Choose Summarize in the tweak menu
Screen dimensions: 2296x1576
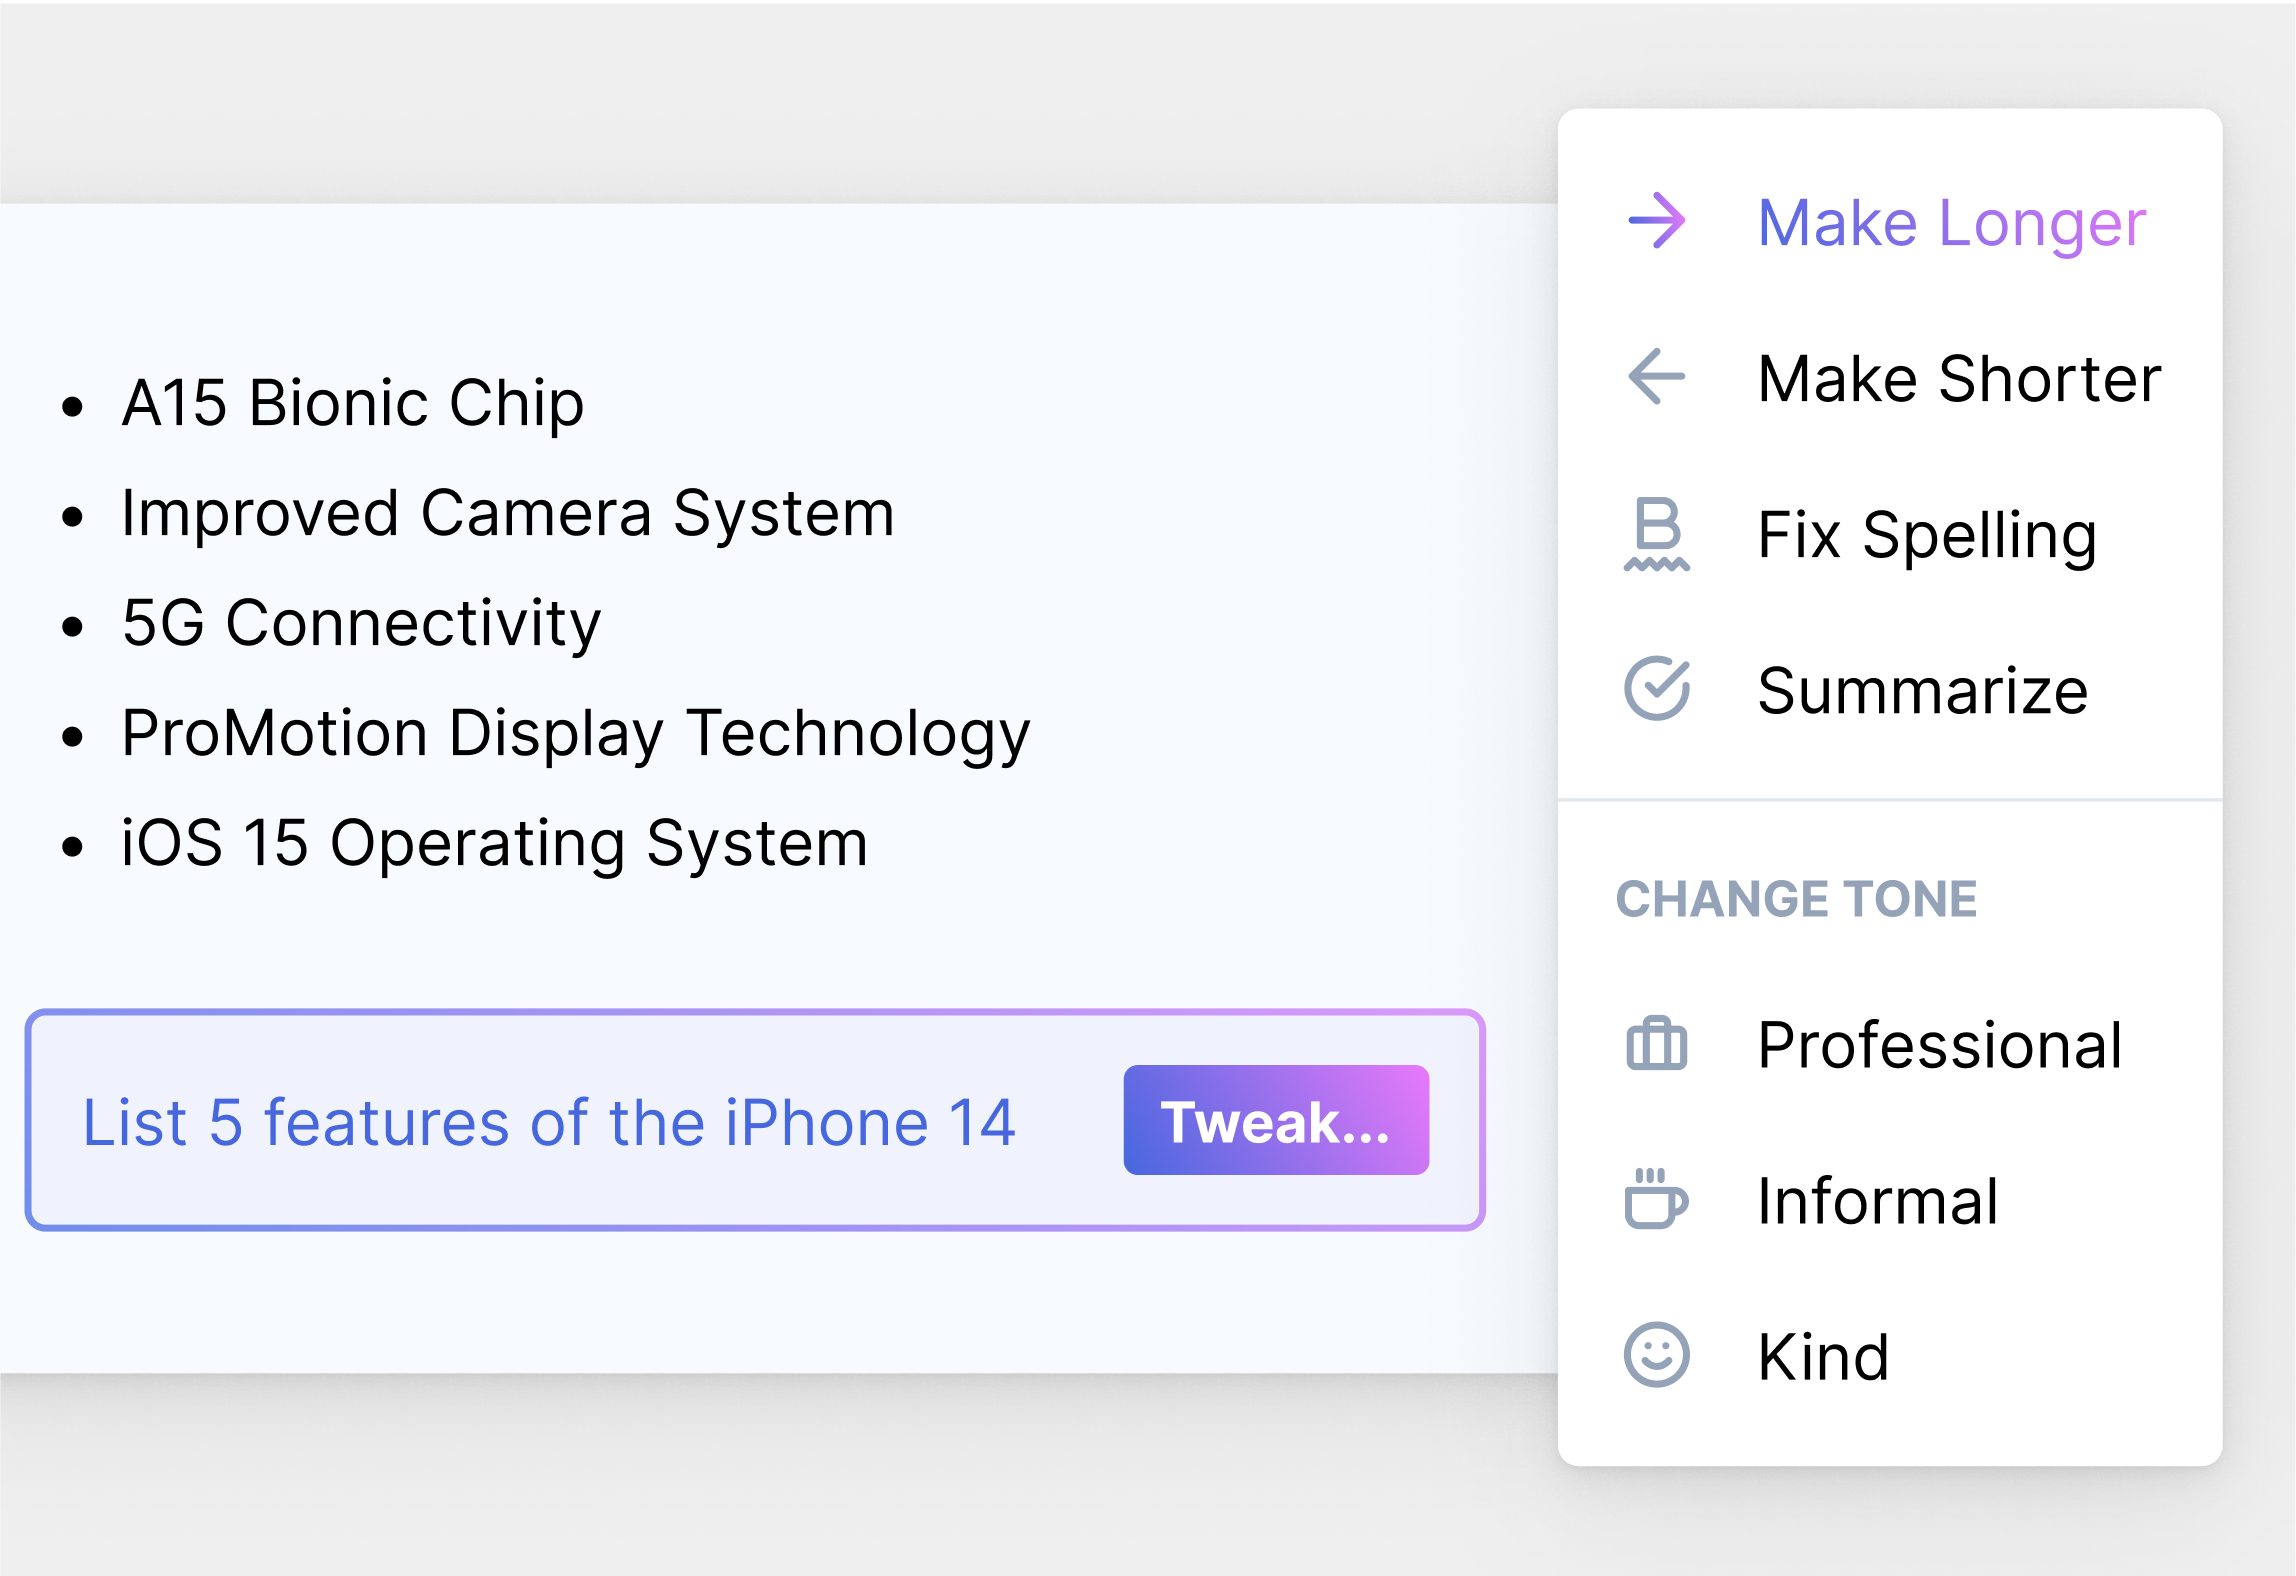[x=1889, y=689]
